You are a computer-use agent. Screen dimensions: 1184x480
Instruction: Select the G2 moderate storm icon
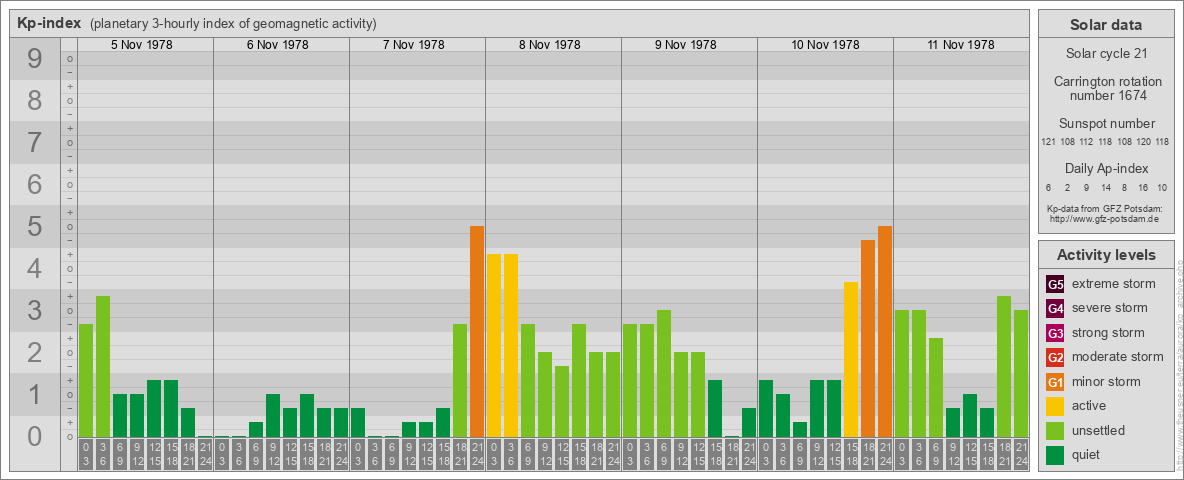click(1055, 357)
